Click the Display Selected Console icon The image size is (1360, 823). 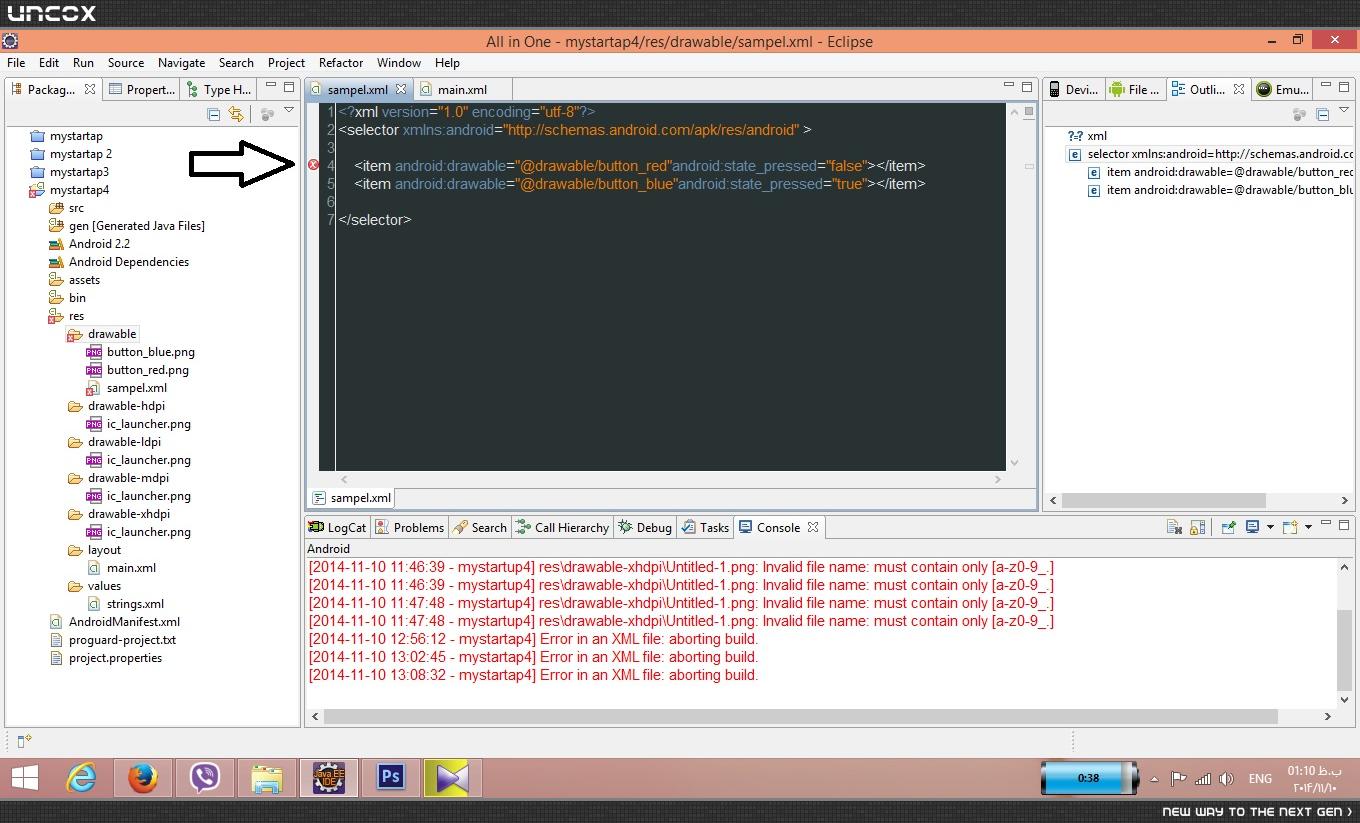coord(1251,527)
